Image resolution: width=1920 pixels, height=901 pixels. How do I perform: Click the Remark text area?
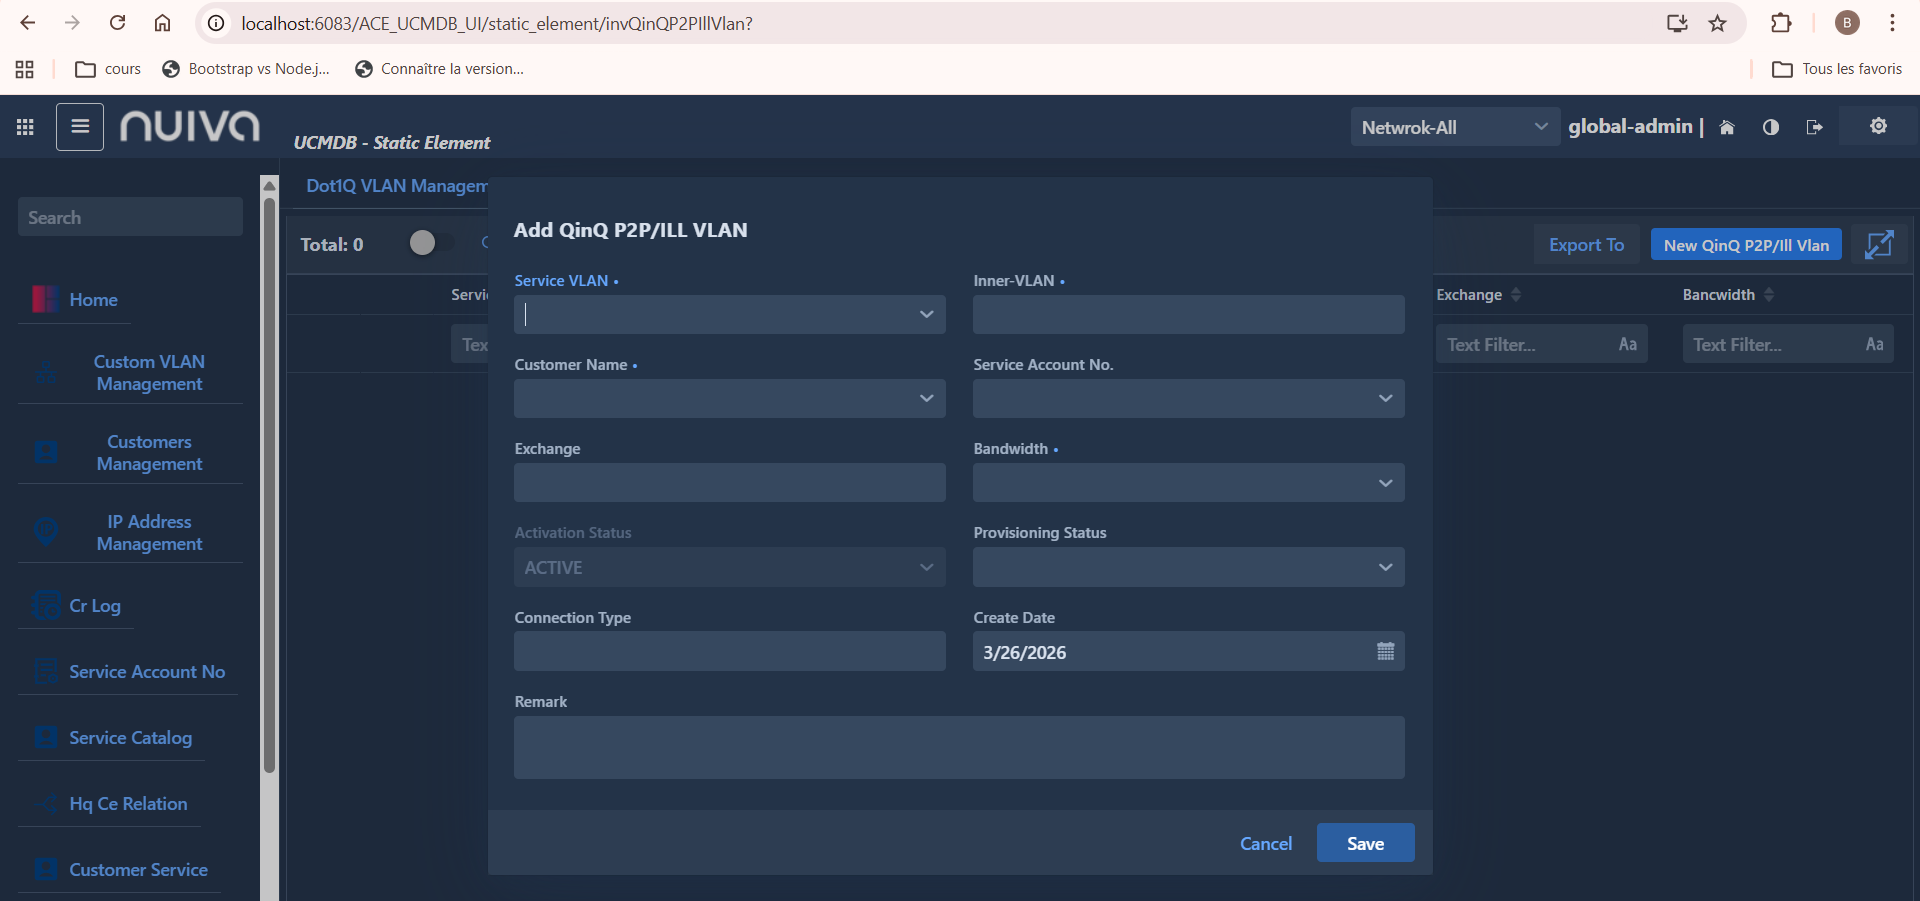958,747
